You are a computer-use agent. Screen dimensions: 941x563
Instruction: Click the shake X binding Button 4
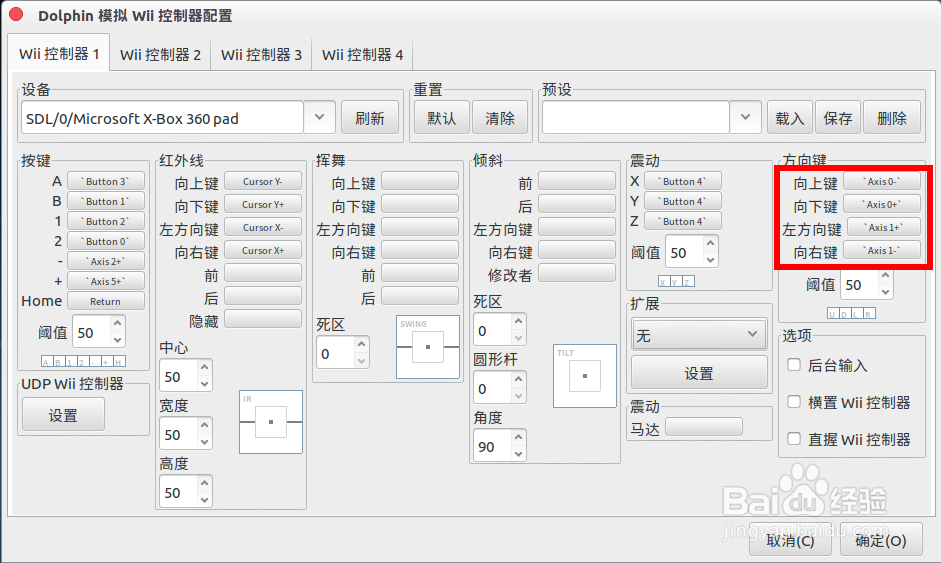[683, 181]
